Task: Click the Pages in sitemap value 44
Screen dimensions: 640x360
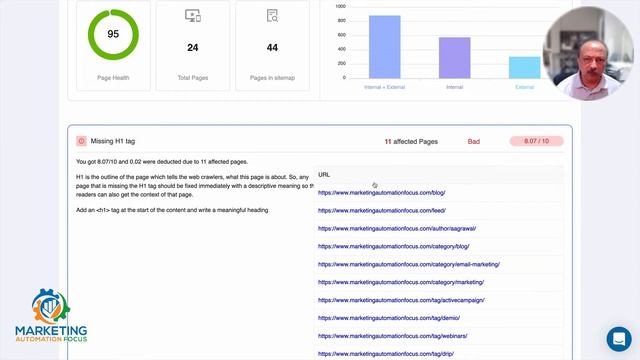Action: point(272,48)
